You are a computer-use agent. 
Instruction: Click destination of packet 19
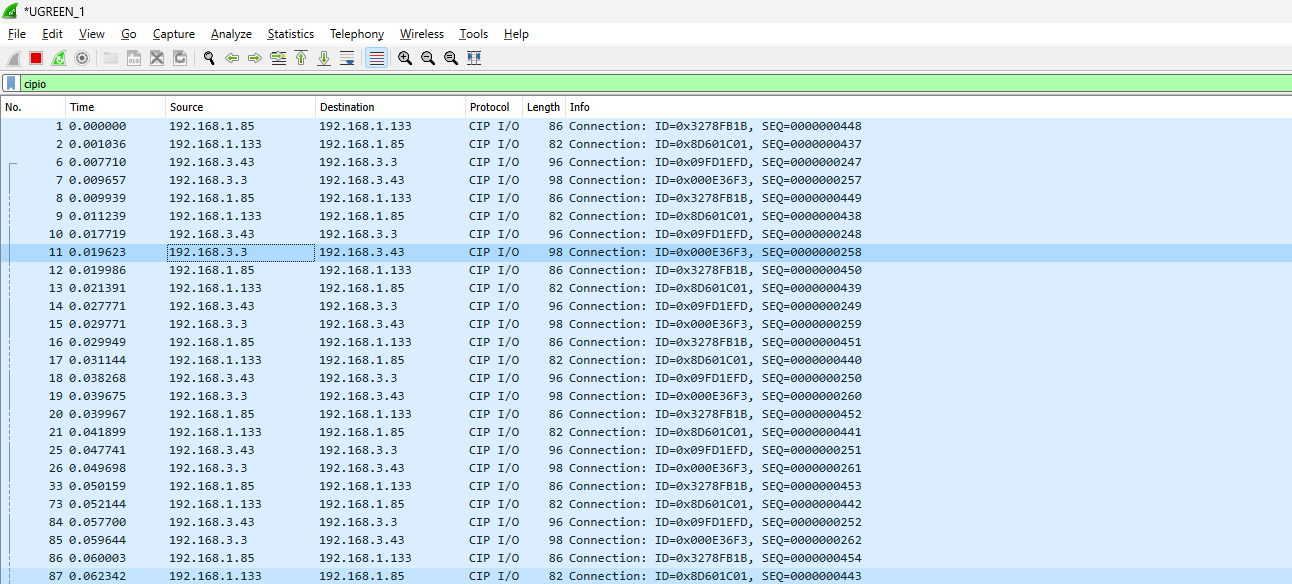click(x=362, y=396)
